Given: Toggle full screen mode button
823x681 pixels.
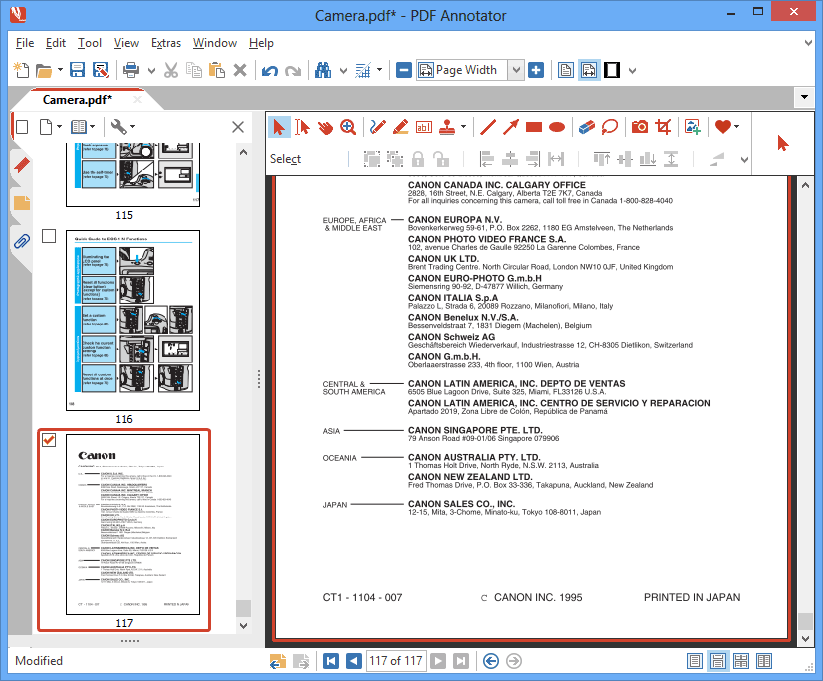Looking at the screenshot, I should coord(612,70).
